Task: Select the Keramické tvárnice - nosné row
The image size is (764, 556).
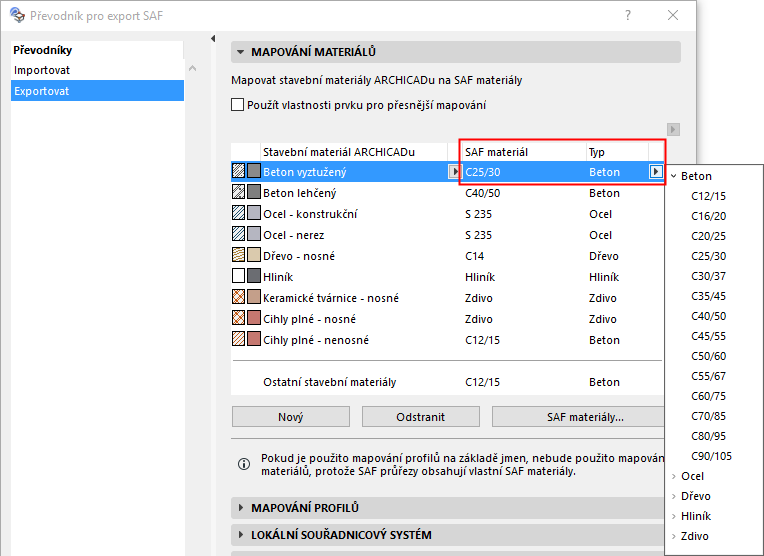Action: pyautogui.click(x=447, y=298)
